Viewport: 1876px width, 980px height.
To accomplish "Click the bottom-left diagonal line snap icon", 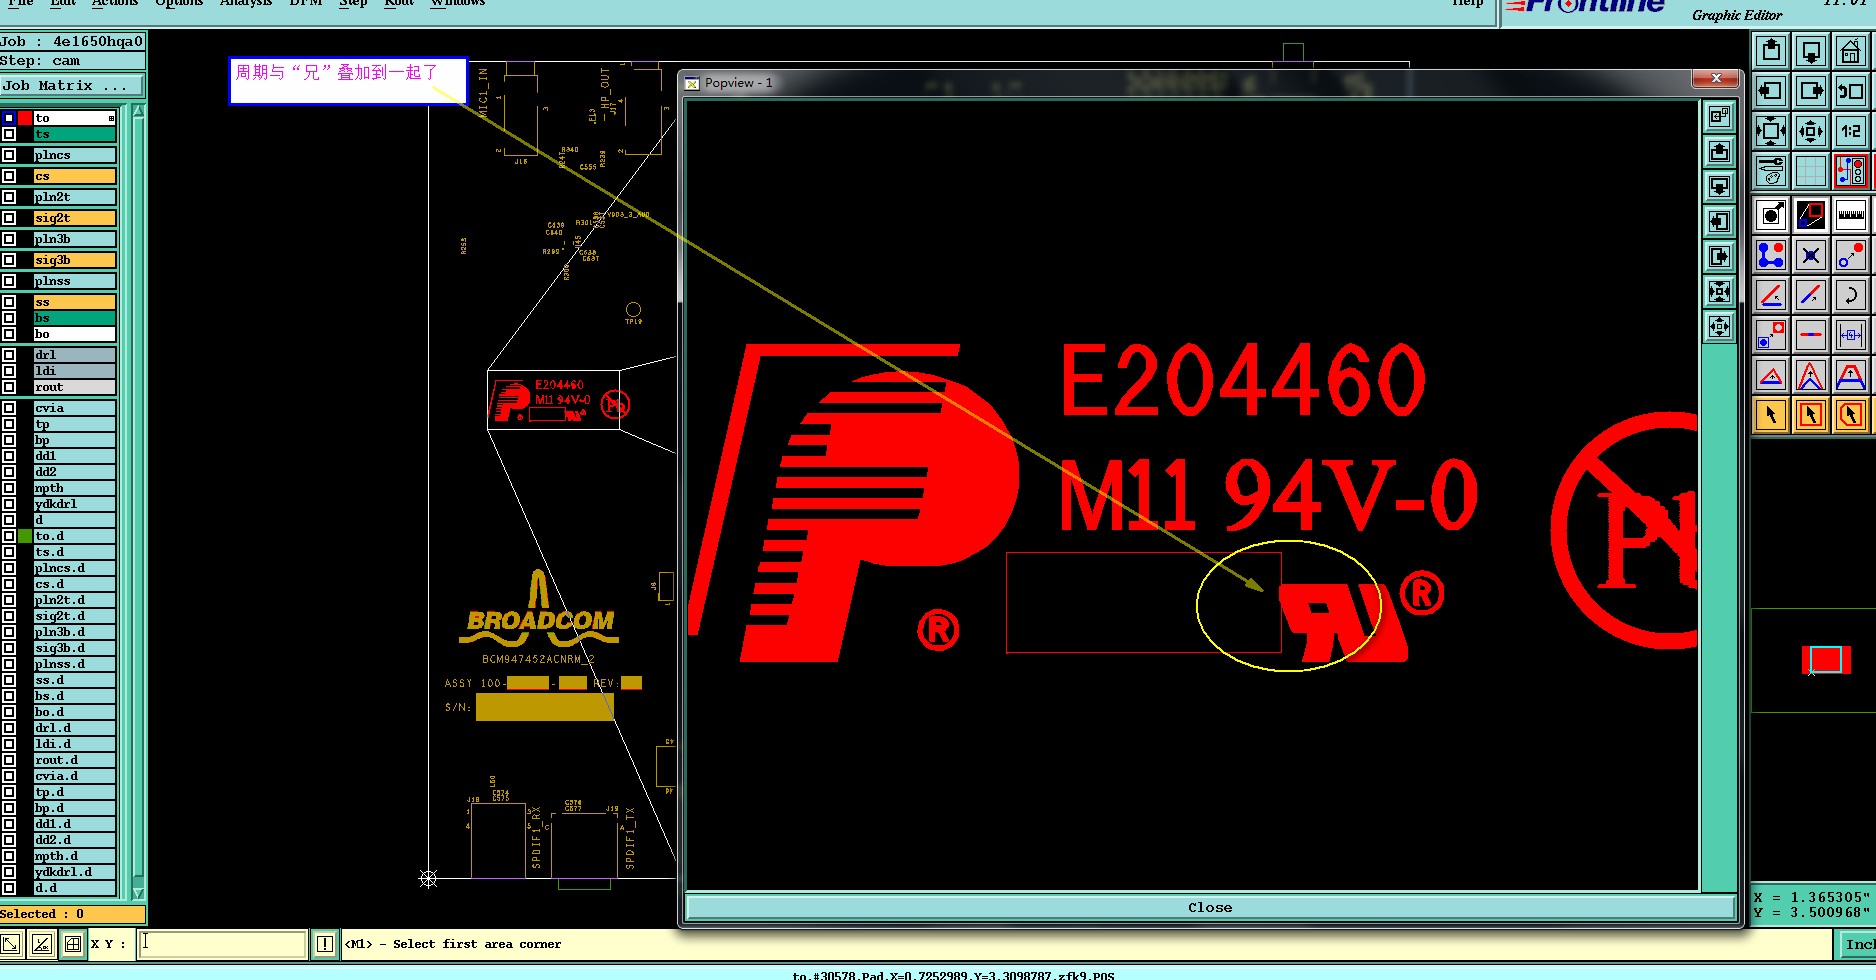I will click(11, 943).
